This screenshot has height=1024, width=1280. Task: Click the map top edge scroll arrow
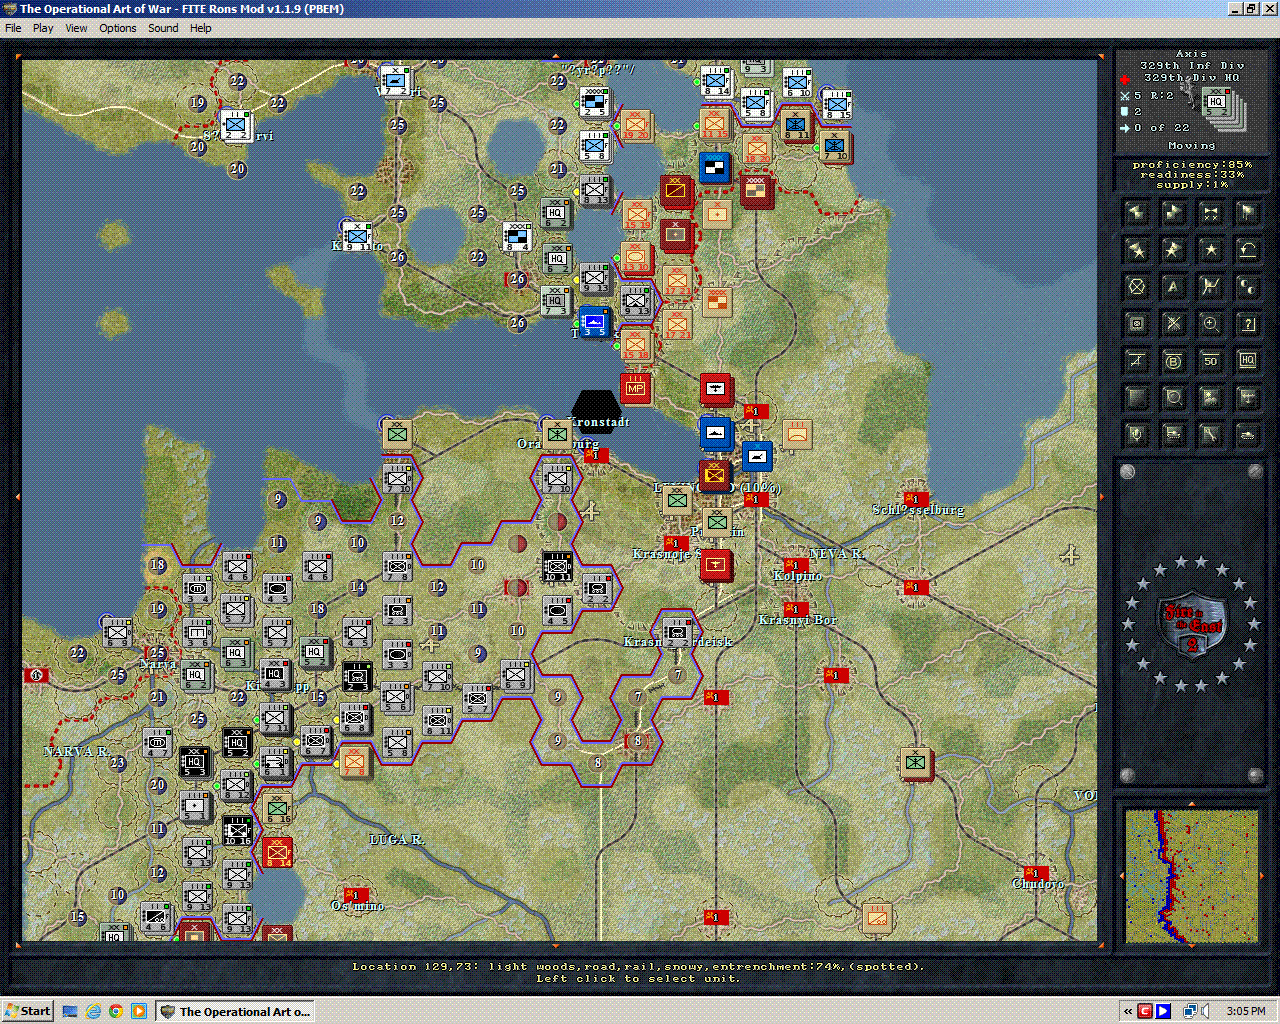[557, 55]
